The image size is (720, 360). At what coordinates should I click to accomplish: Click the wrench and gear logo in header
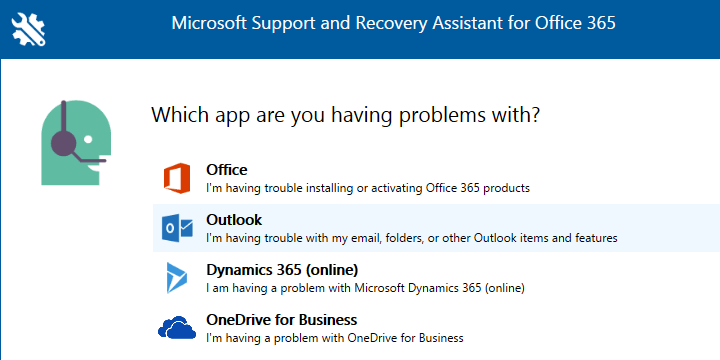click(x=28, y=29)
